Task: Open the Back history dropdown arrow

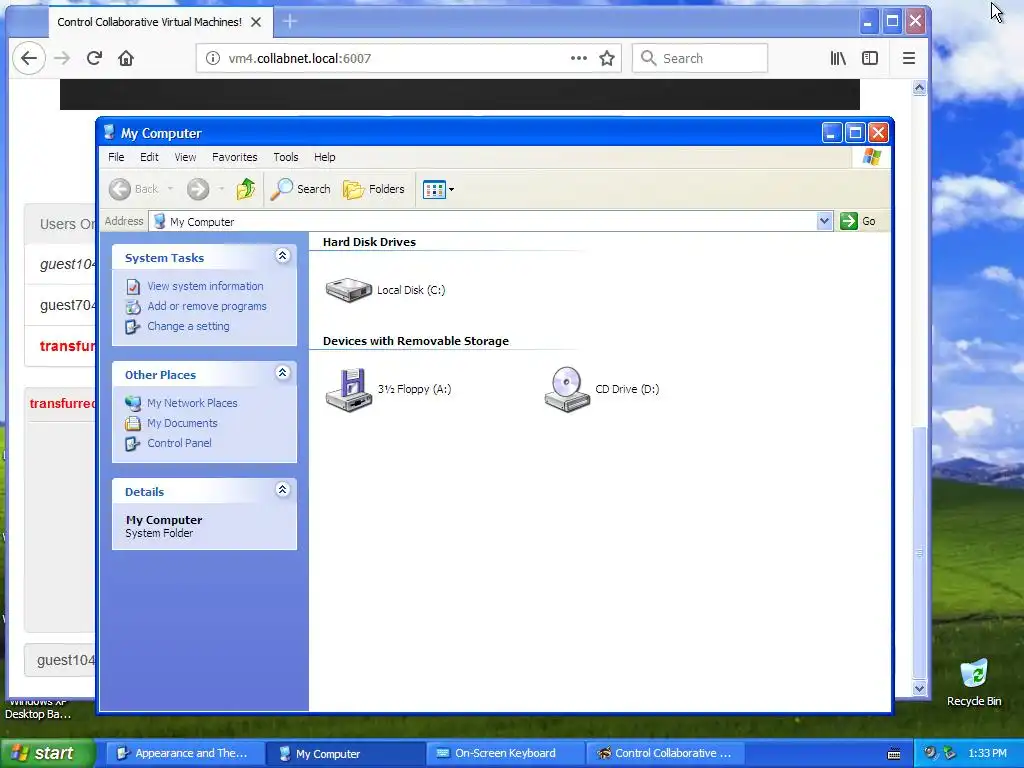Action: (x=170, y=189)
